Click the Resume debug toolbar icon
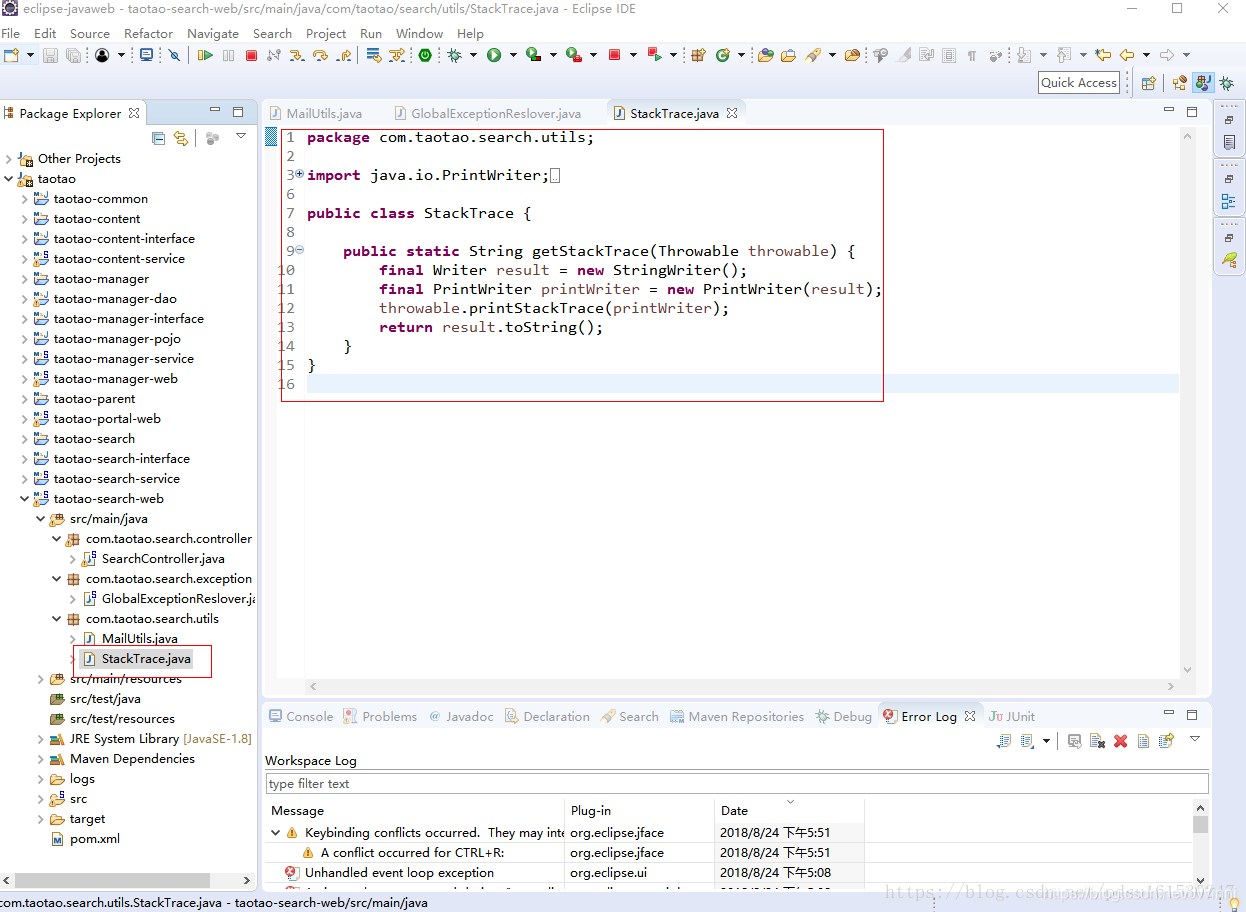 click(205, 55)
